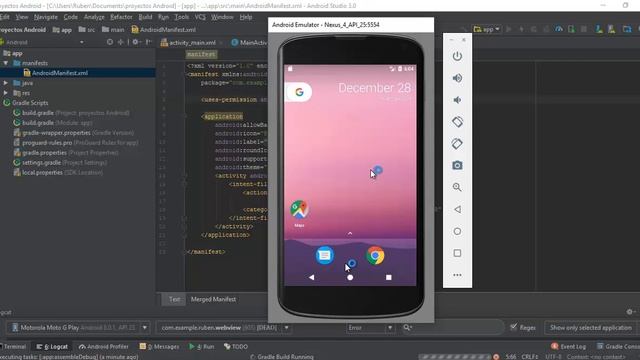
Task: Open the Terminal tool window
Action: 13,347
